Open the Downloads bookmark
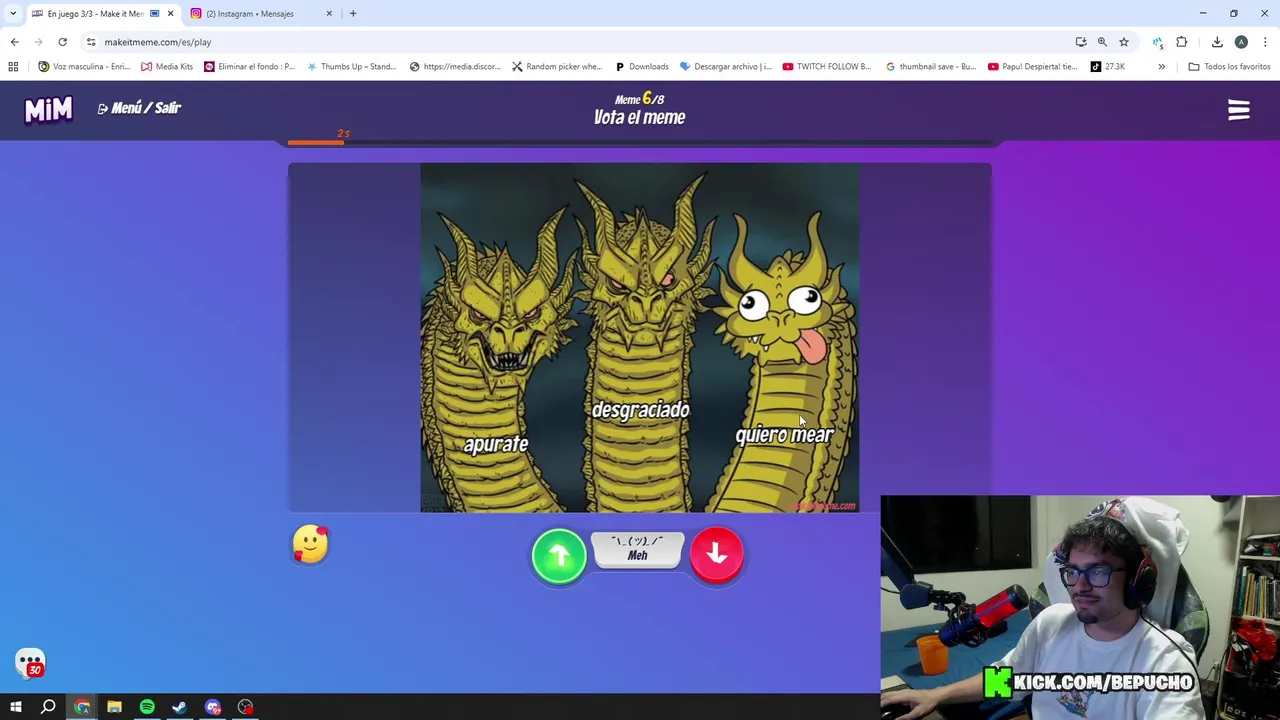1280x720 pixels. tap(642, 67)
